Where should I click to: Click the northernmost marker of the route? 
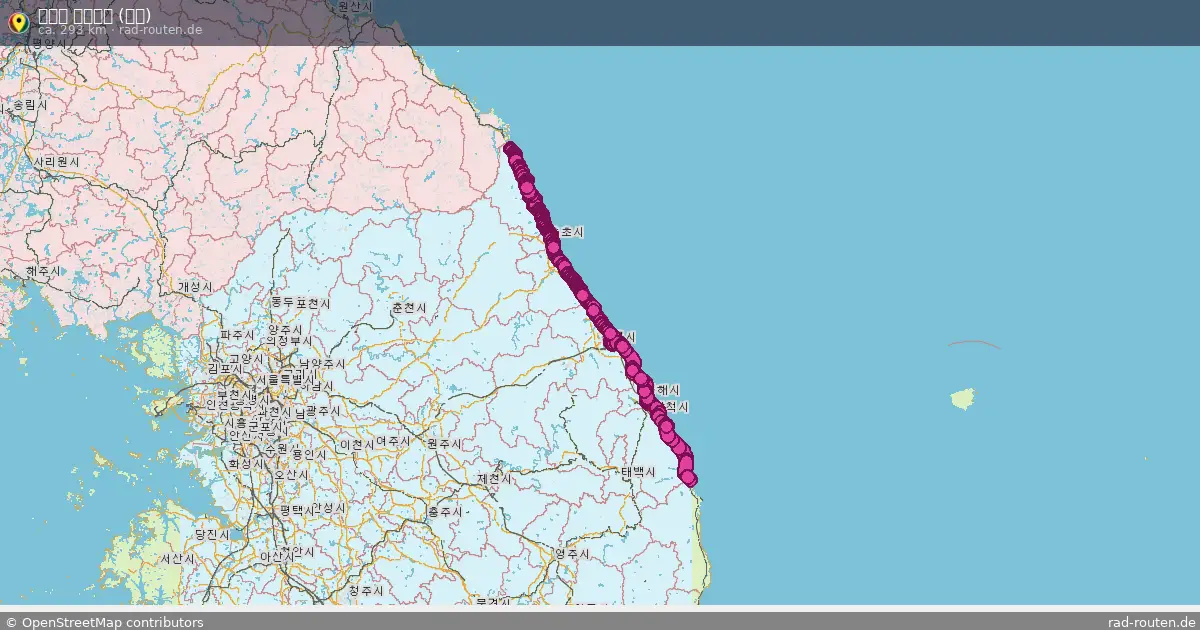tap(511, 150)
